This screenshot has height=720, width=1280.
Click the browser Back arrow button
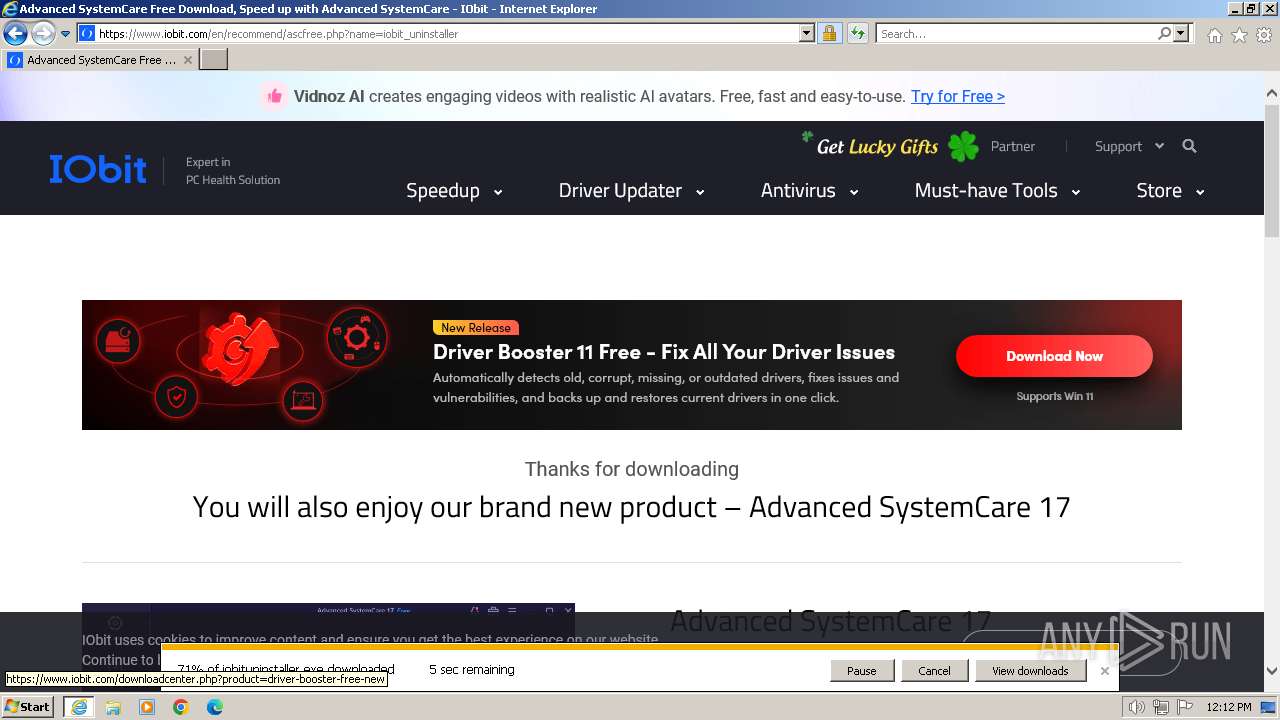tap(15, 34)
